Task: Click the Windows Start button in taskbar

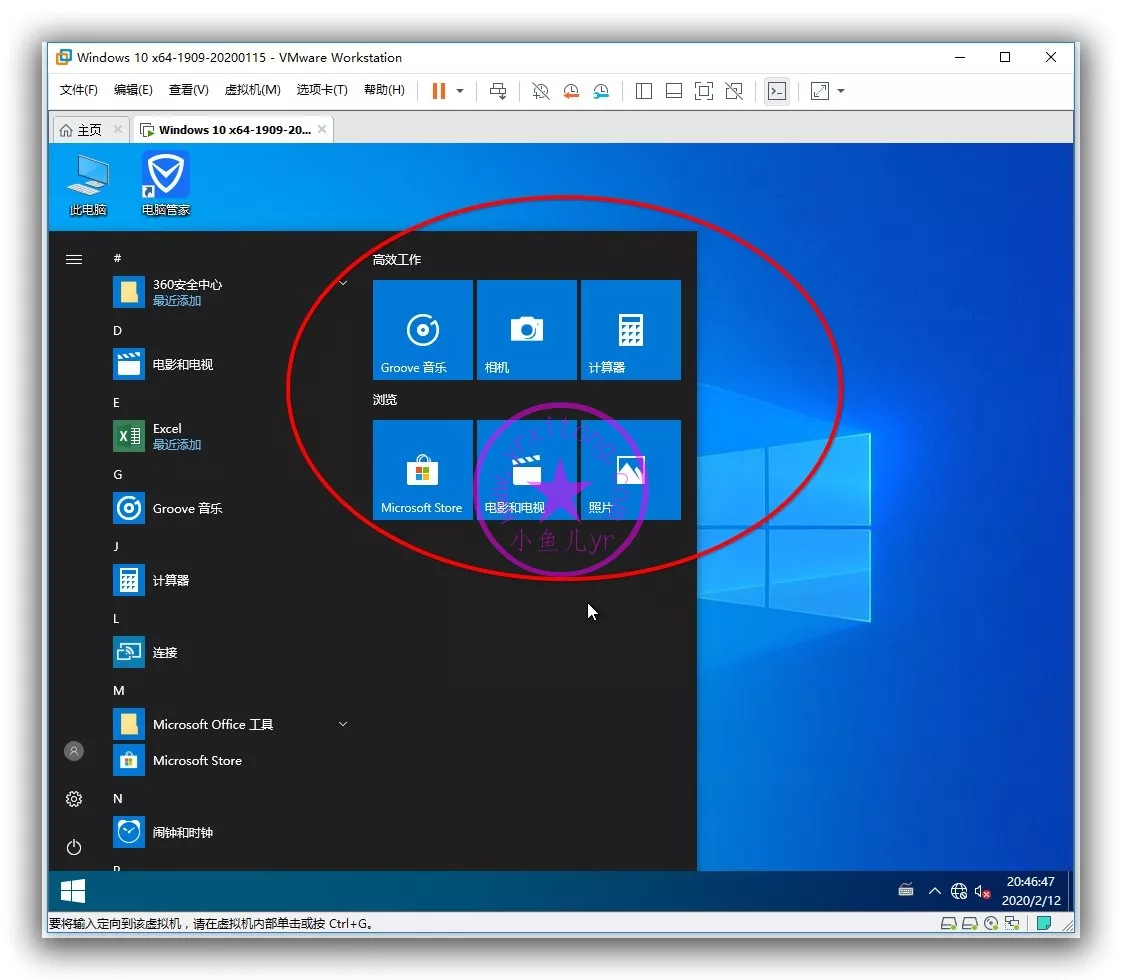Action: tap(73, 891)
